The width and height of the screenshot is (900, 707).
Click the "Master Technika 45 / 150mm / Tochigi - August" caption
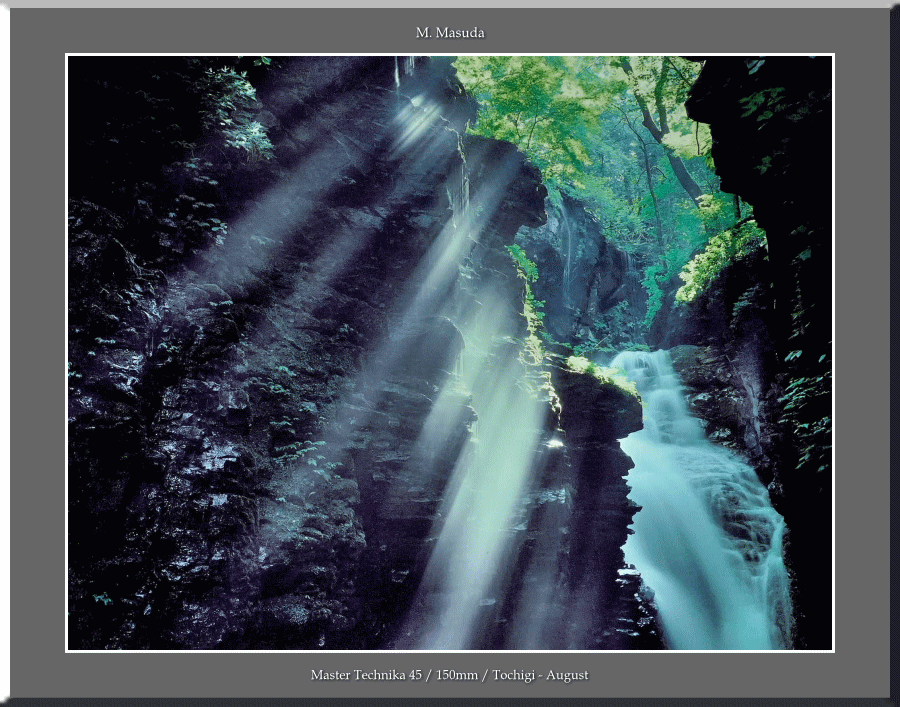click(x=449, y=675)
